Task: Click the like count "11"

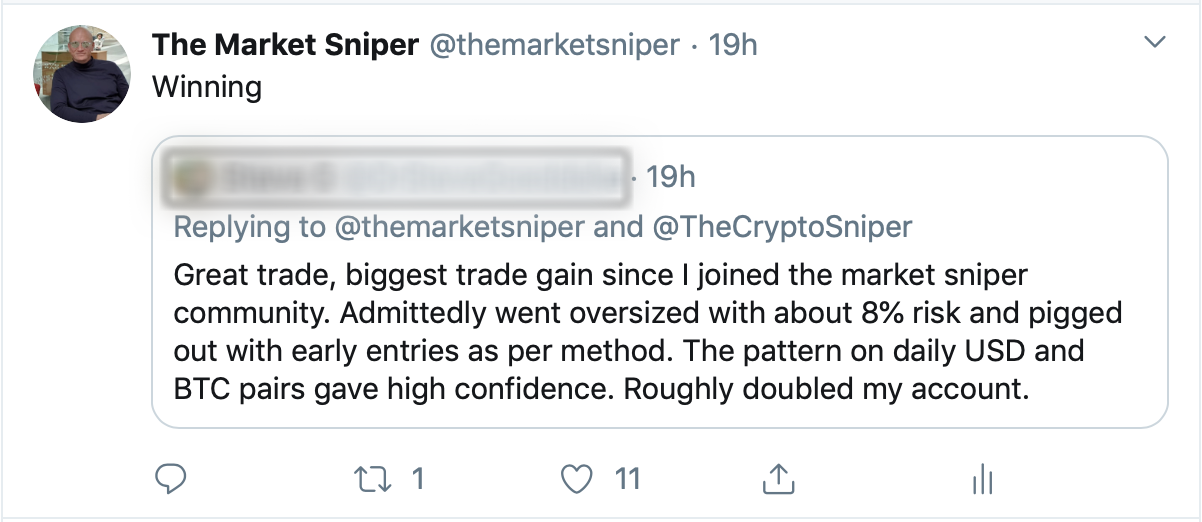Action: coord(627,480)
